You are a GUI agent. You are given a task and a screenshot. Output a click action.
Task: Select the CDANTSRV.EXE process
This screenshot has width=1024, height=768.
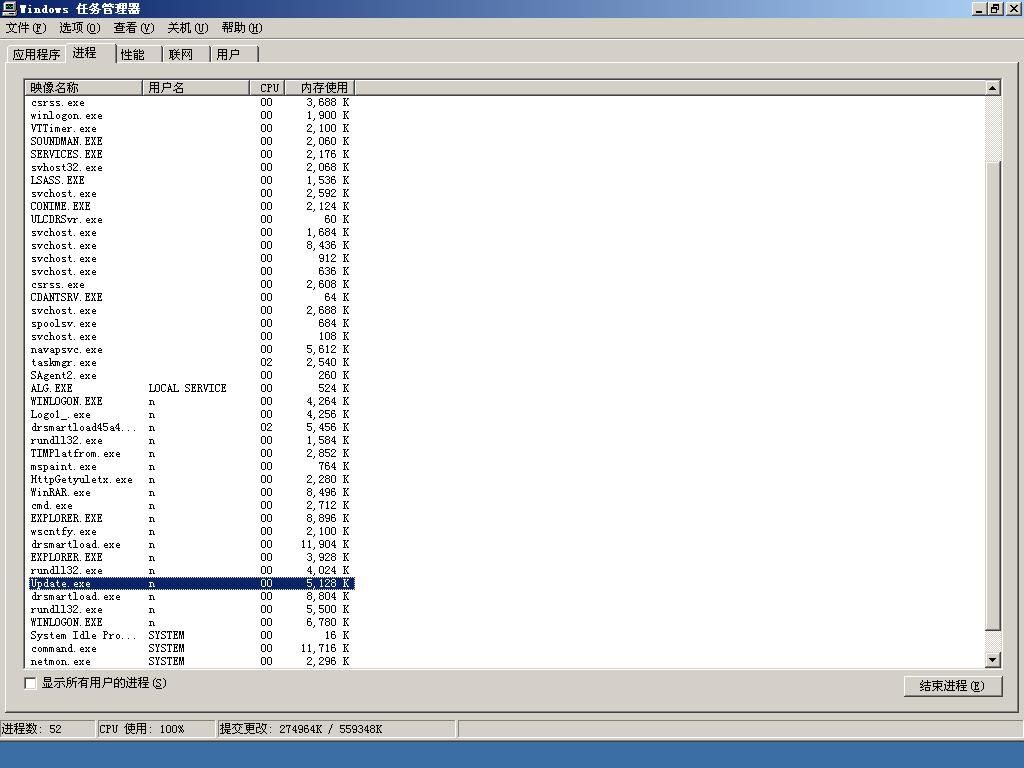(x=190, y=298)
